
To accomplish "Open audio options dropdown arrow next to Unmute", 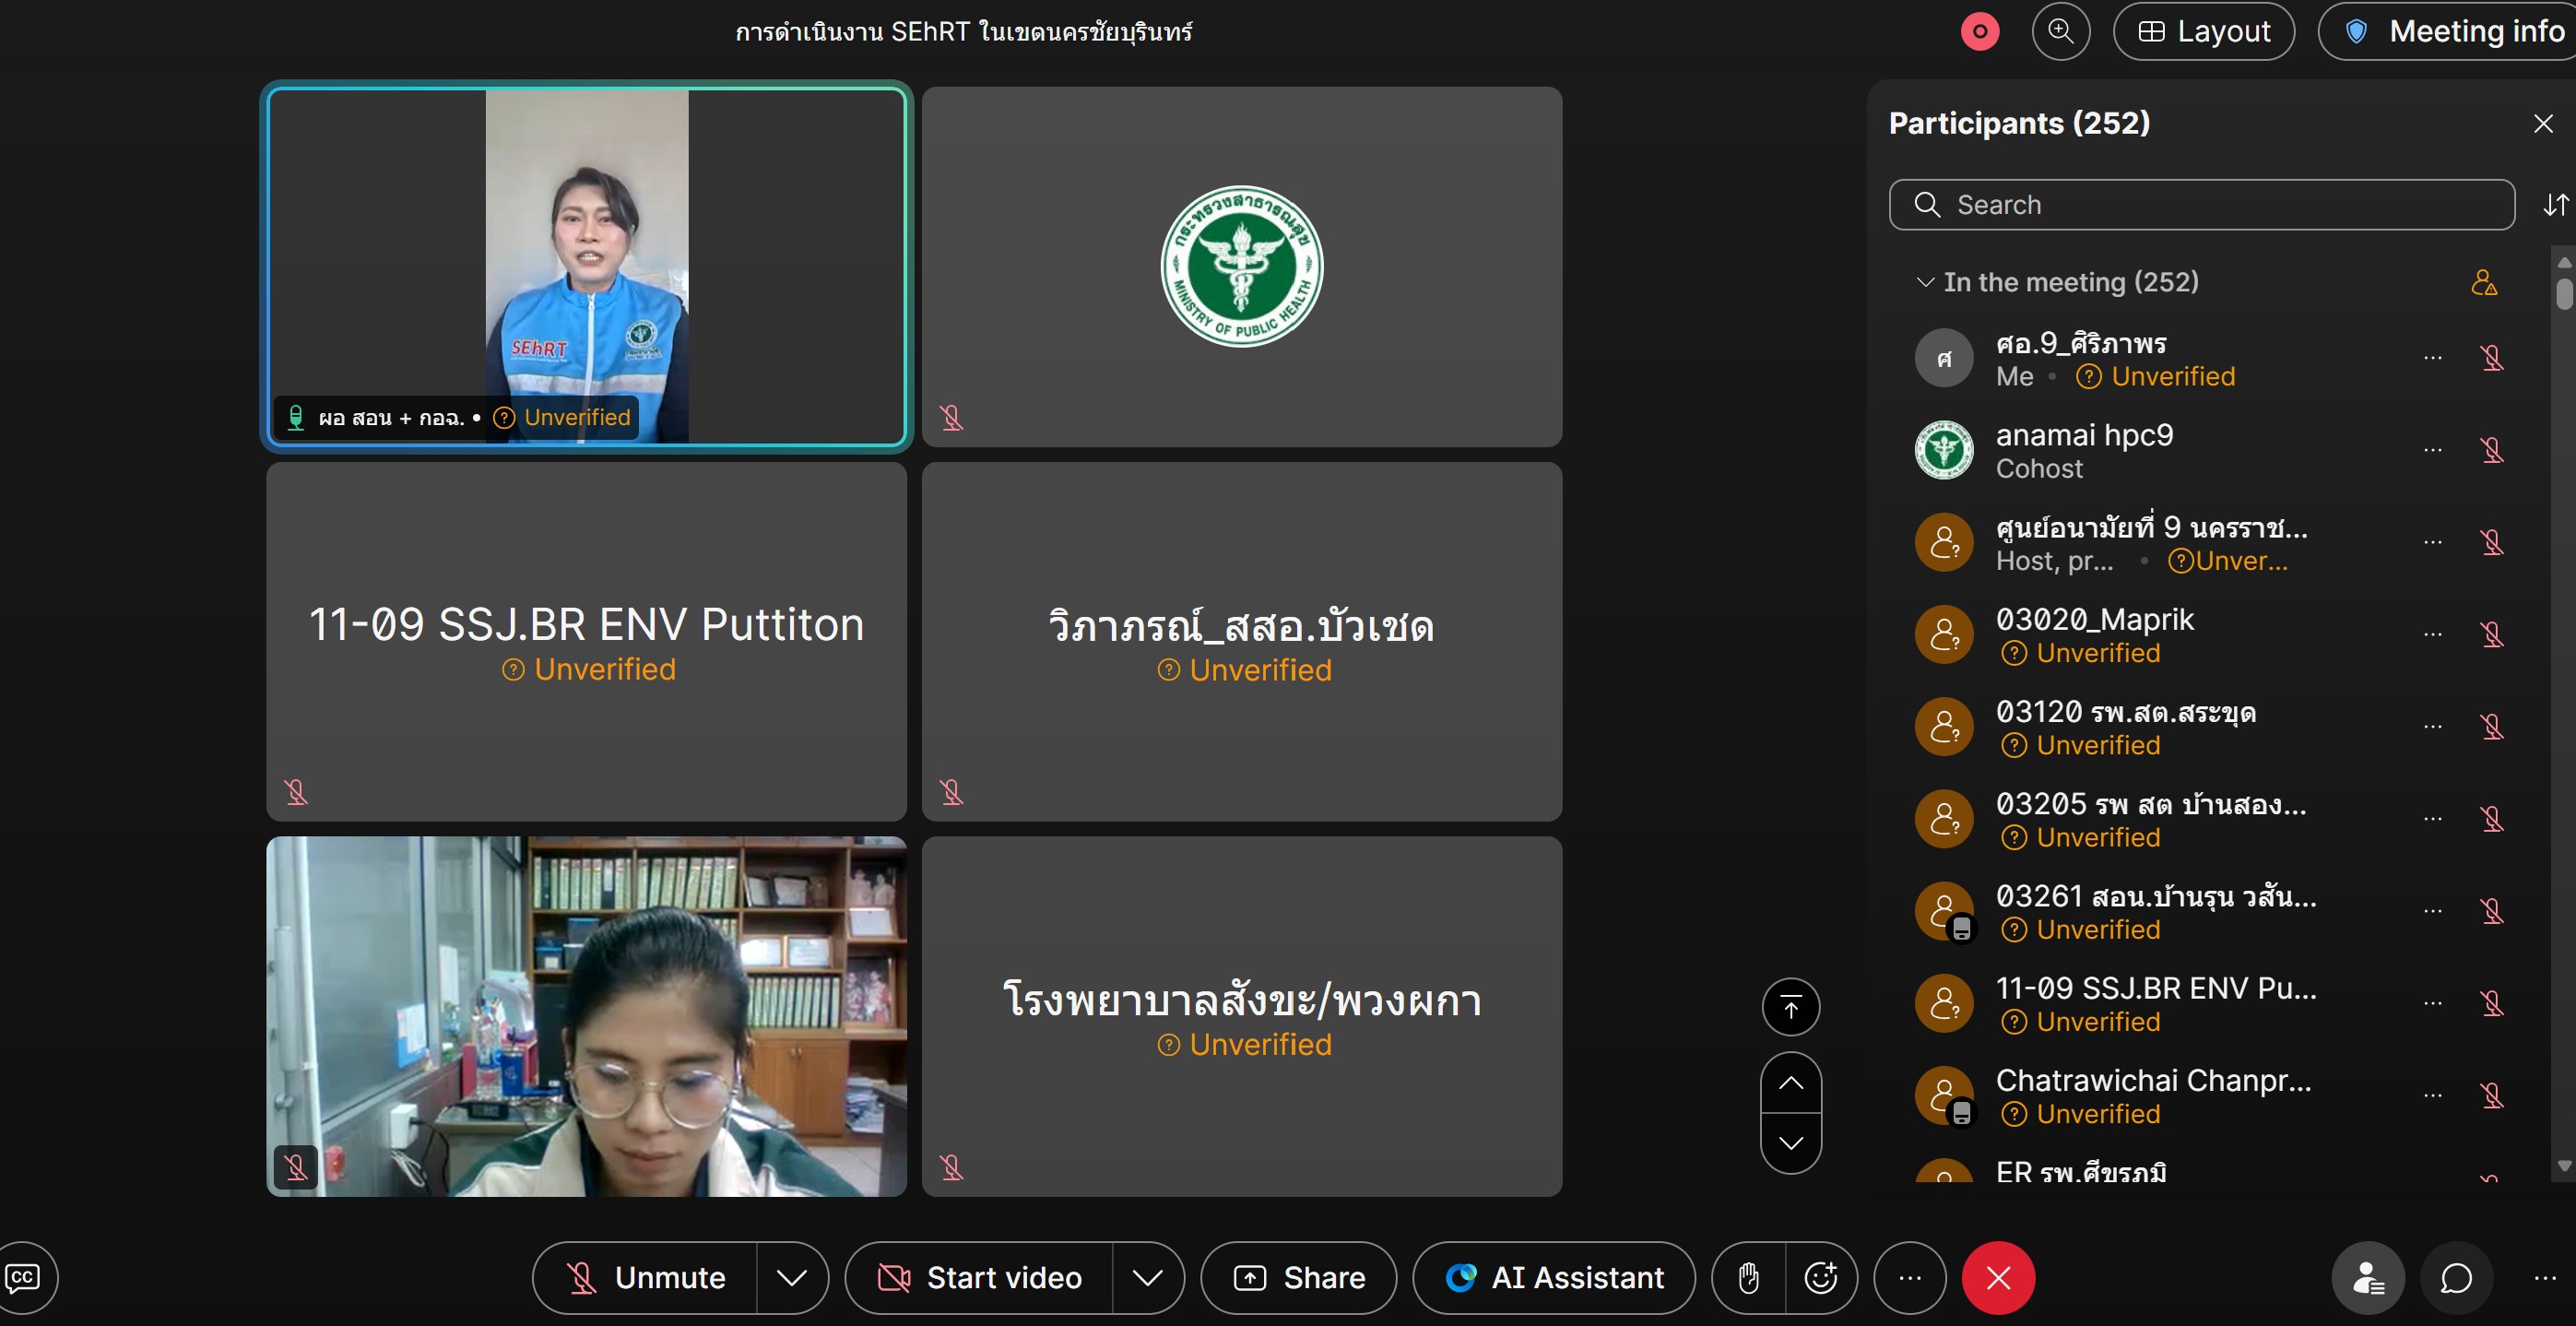I will coord(791,1277).
